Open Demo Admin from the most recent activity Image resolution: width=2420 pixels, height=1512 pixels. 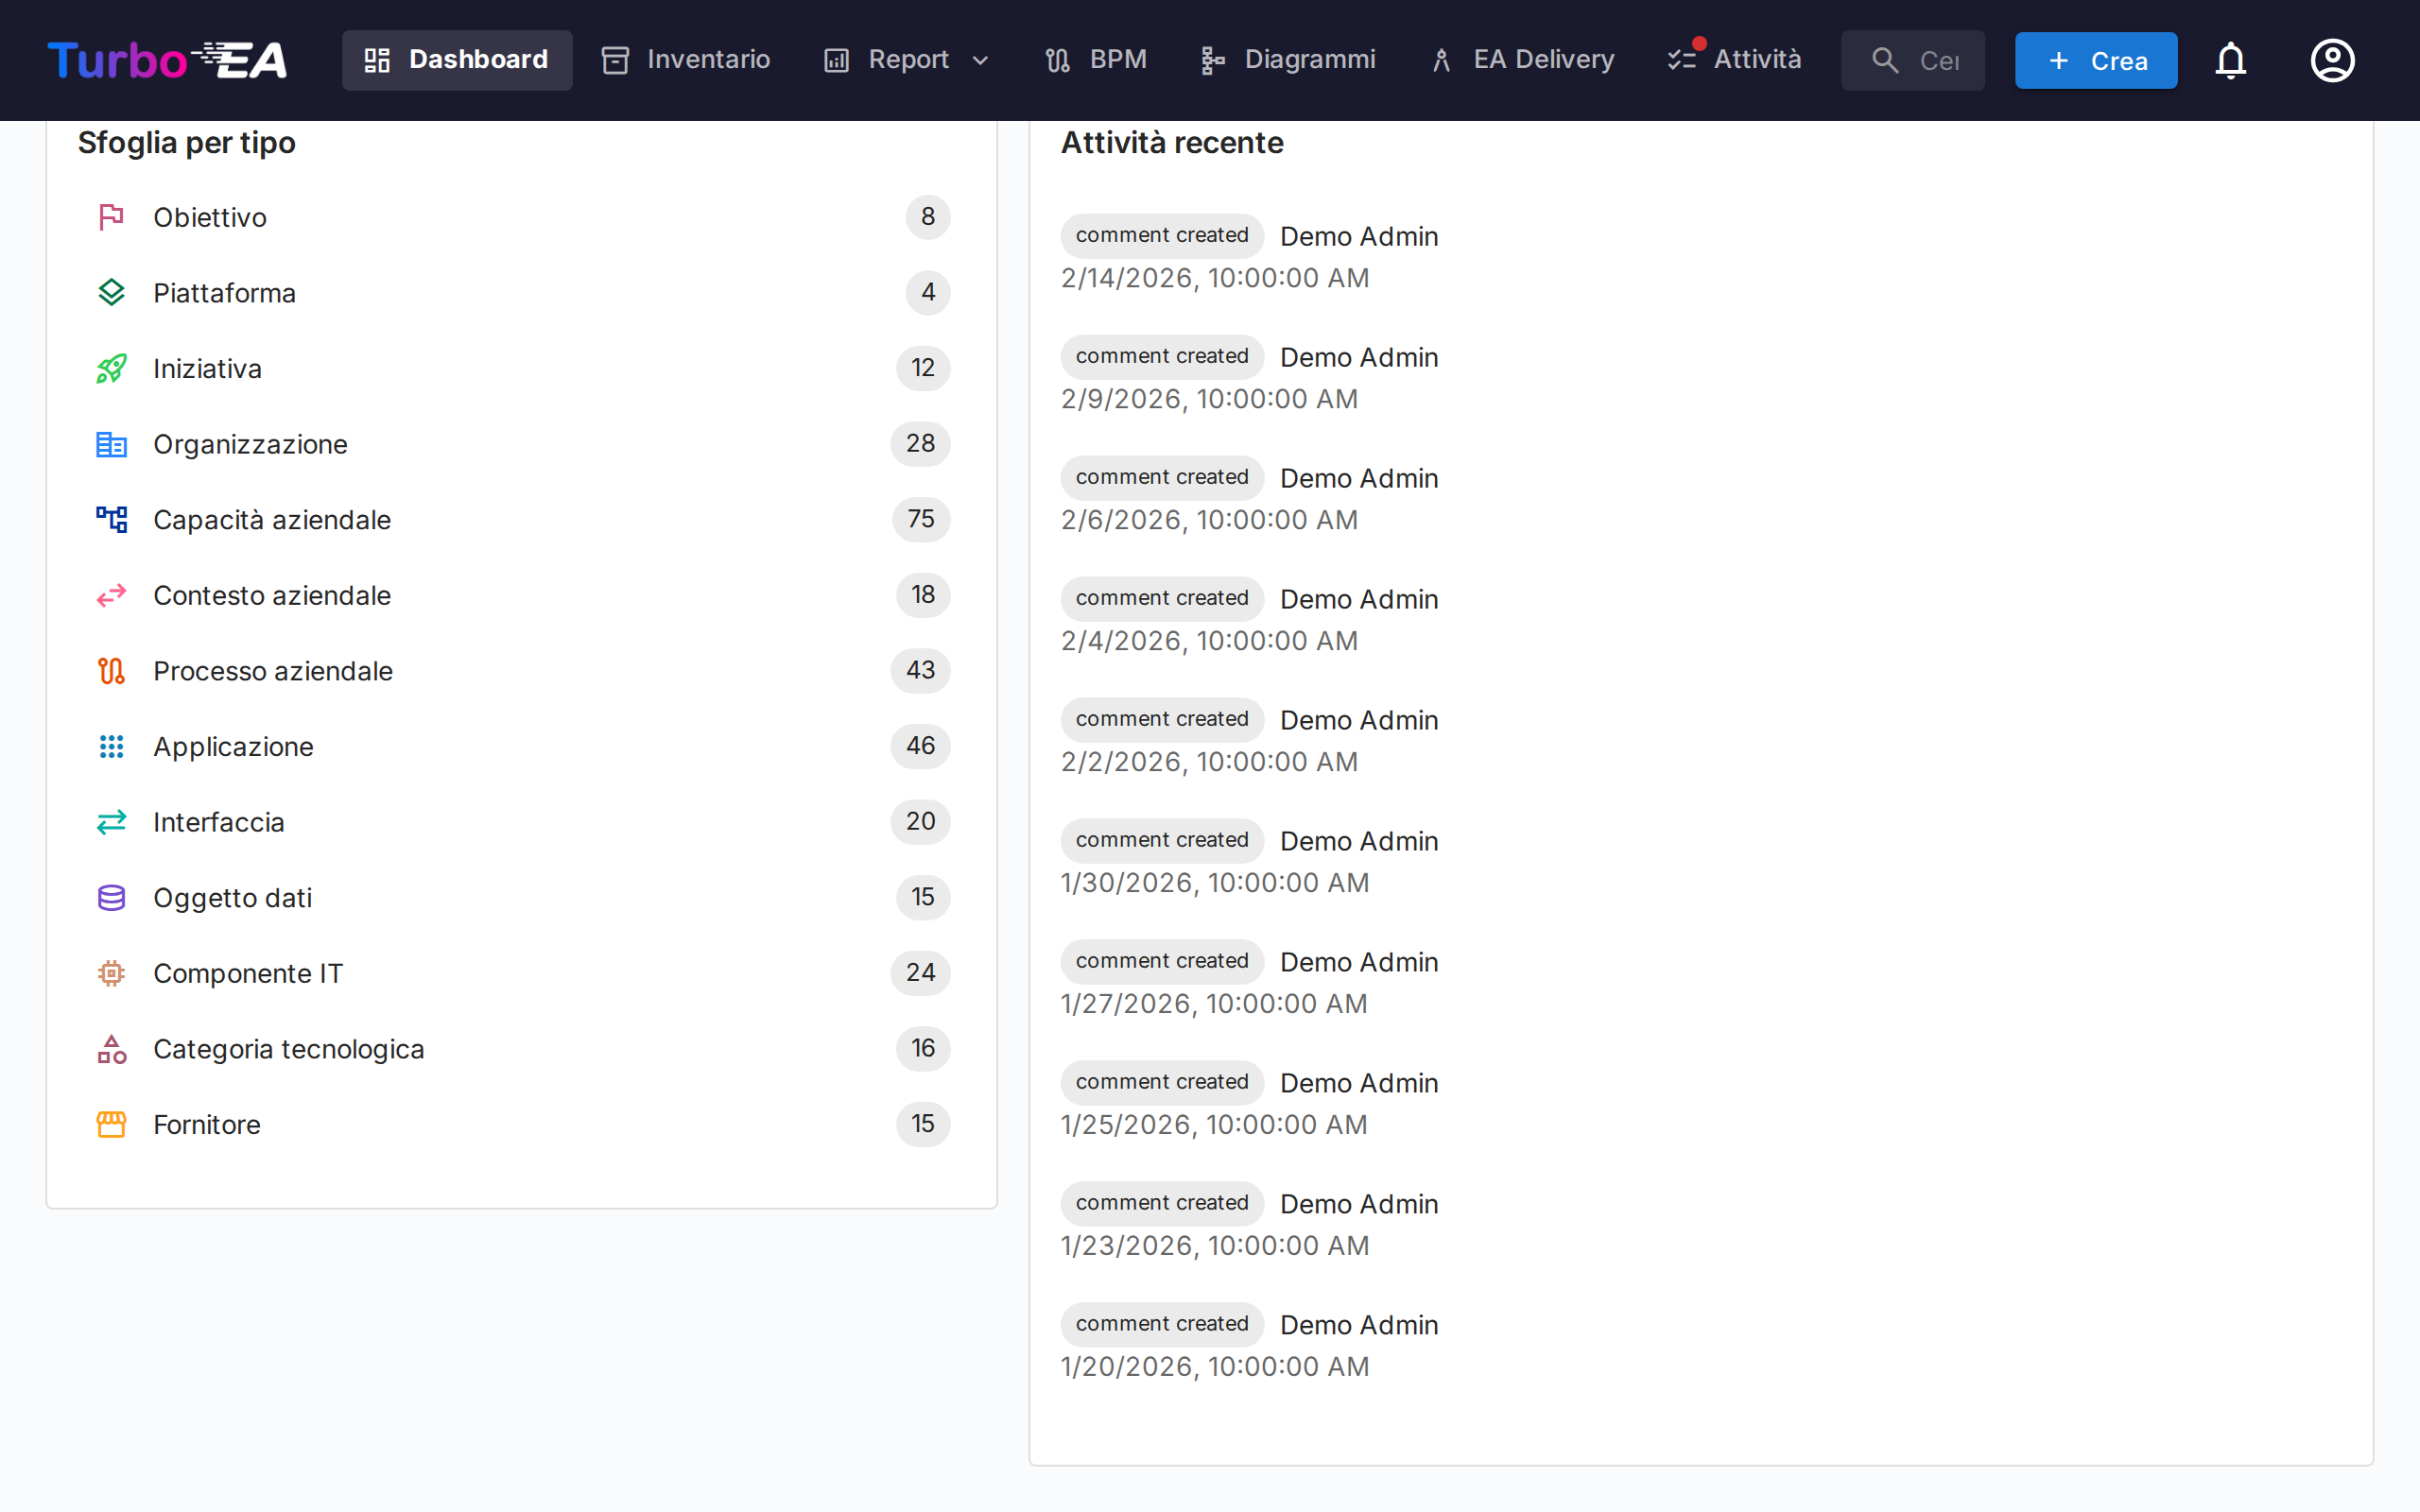pyautogui.click(x=1358, y=236)
